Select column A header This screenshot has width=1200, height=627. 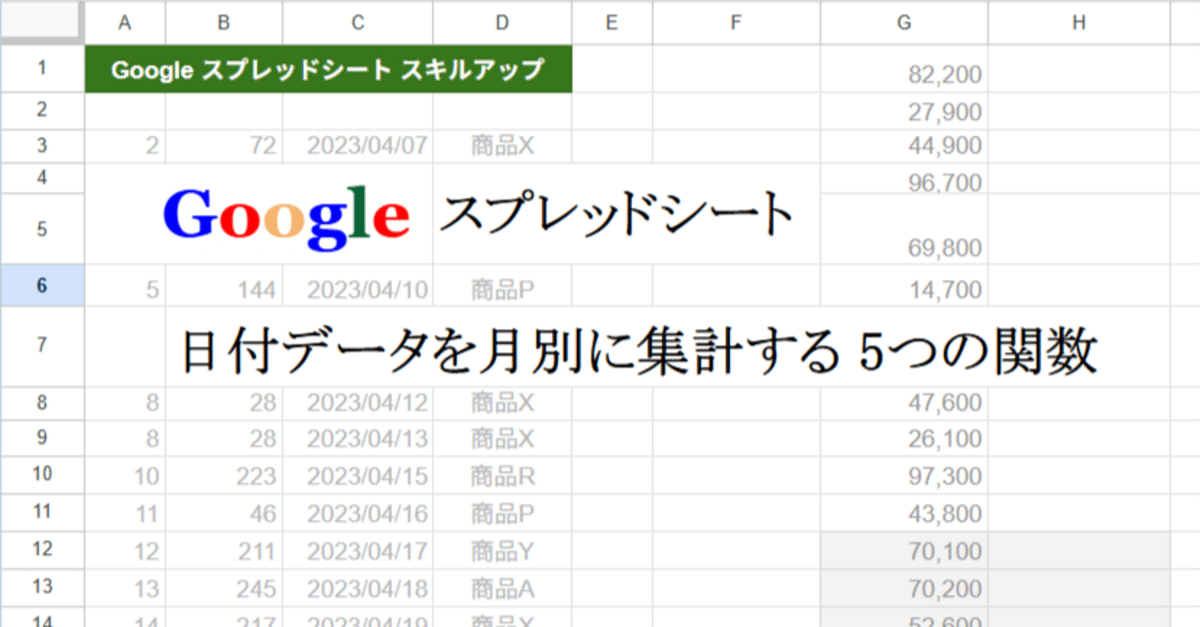pos(125,22)
